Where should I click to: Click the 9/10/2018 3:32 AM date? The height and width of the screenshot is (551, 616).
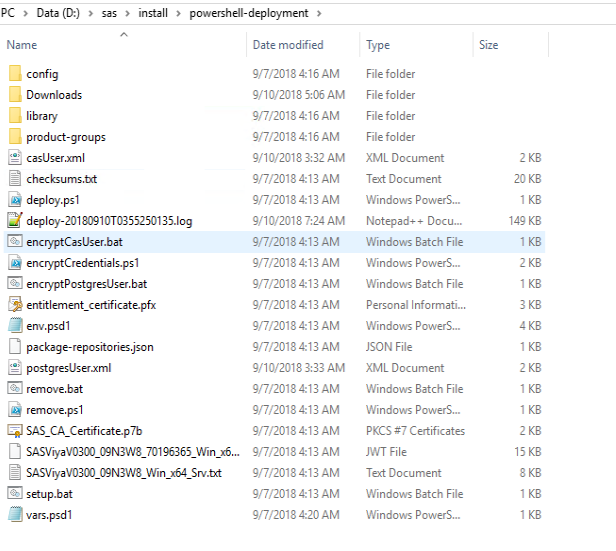pos(299,157)
